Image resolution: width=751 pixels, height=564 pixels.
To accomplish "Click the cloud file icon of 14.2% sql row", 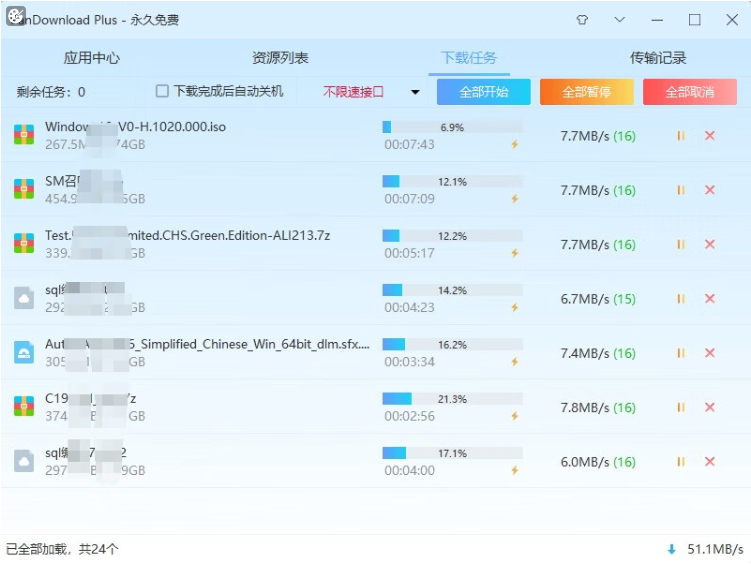I will click(24, 298).
